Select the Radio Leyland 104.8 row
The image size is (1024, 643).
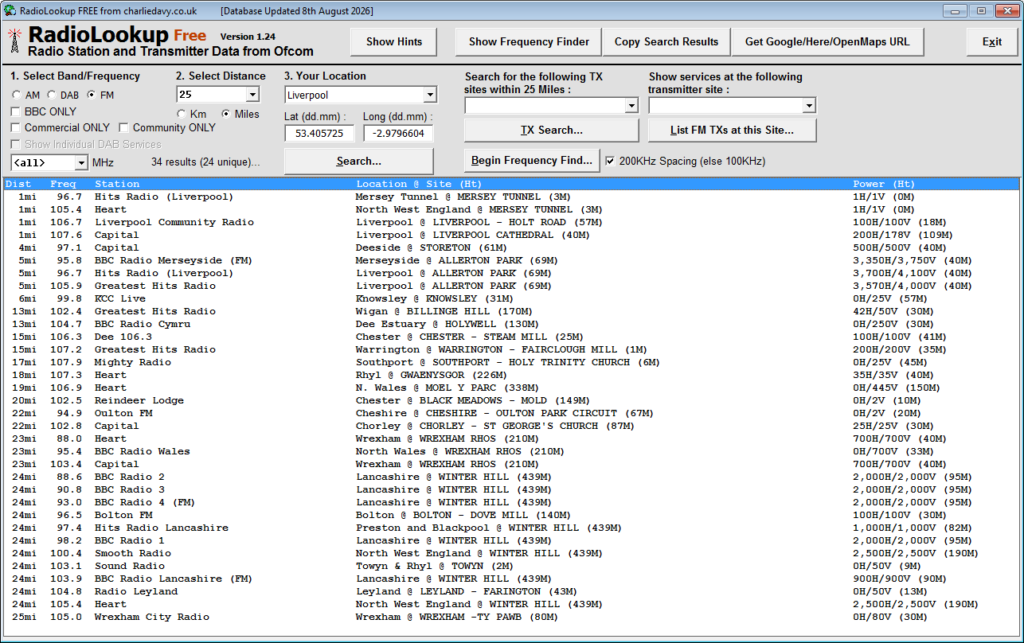[511, 591]
